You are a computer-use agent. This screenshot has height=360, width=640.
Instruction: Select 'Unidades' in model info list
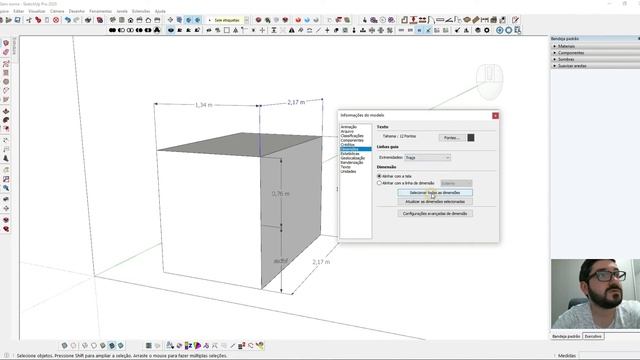coord(348,171)
